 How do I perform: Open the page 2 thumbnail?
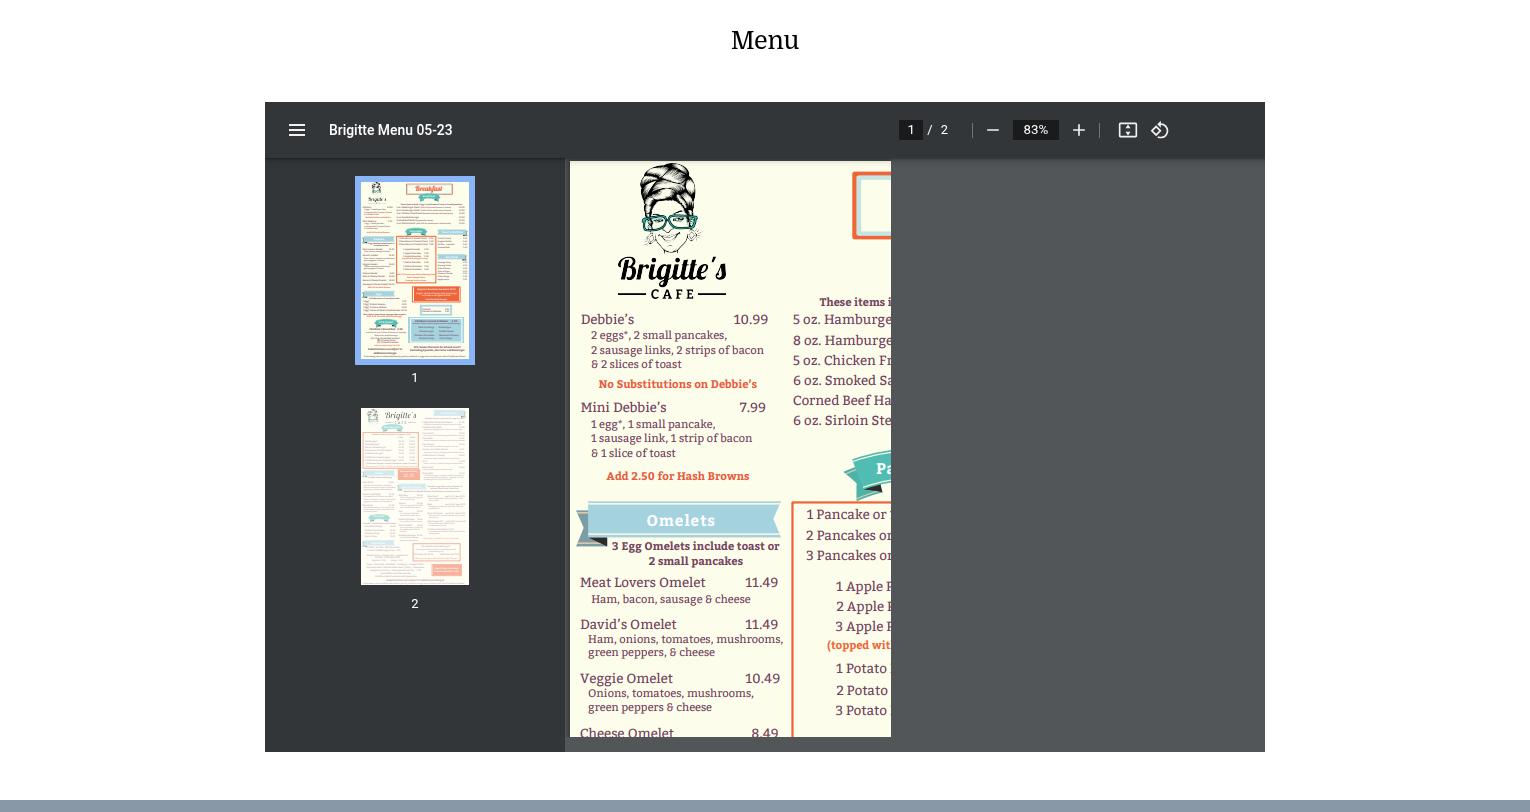tap(415, 496)
